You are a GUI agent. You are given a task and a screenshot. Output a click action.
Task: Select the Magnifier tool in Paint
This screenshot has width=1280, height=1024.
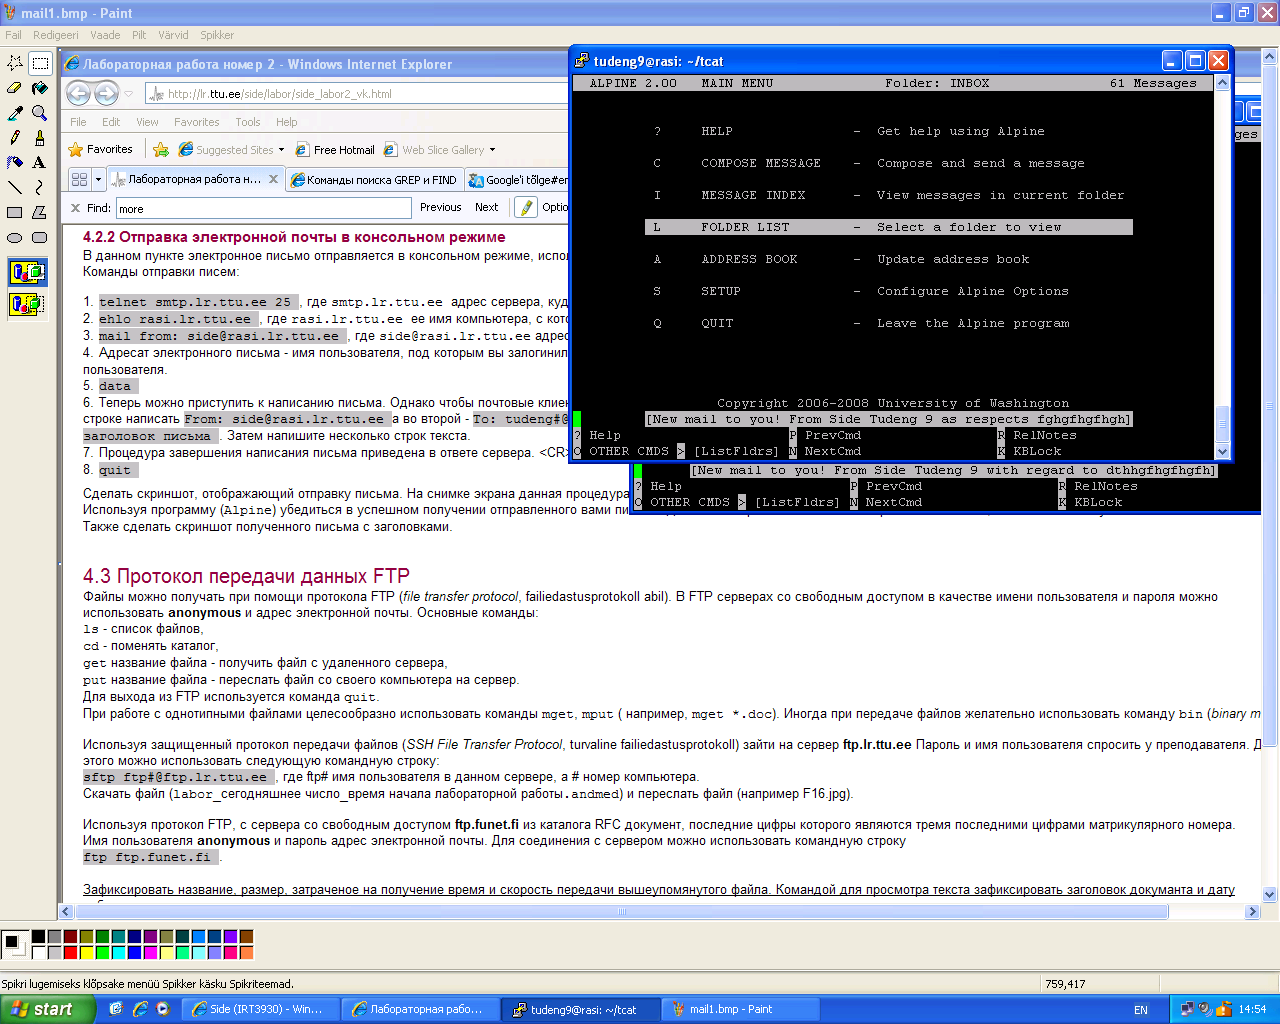tap(40, 113)
